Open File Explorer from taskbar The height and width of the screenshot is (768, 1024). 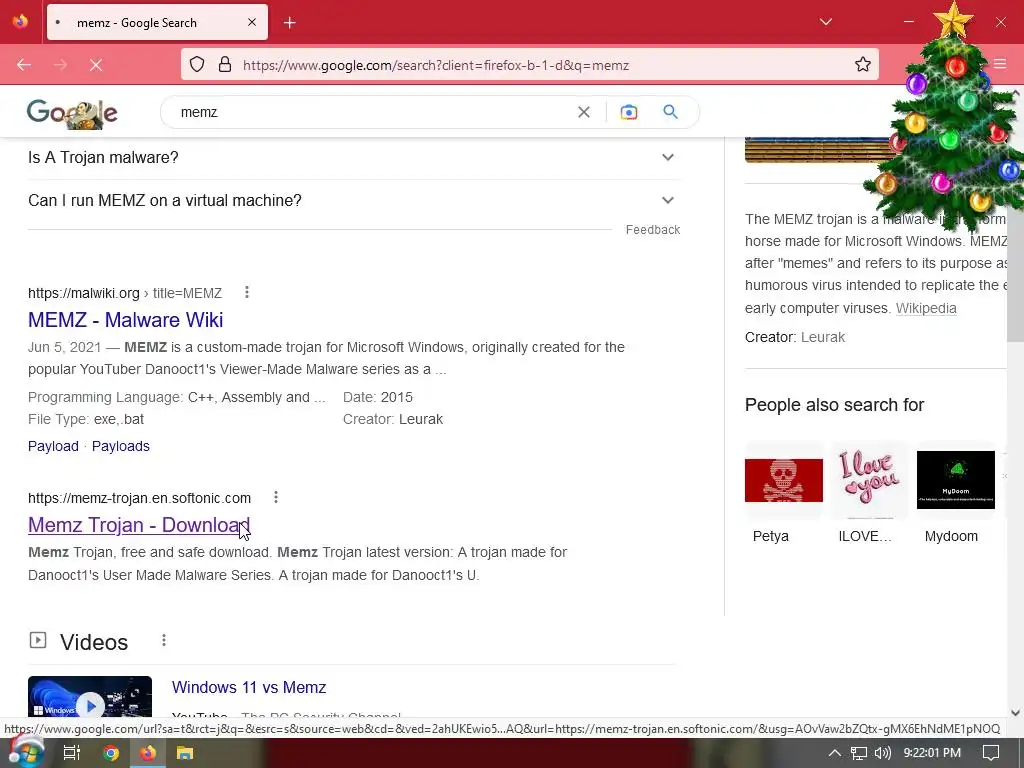coord(185,753)
